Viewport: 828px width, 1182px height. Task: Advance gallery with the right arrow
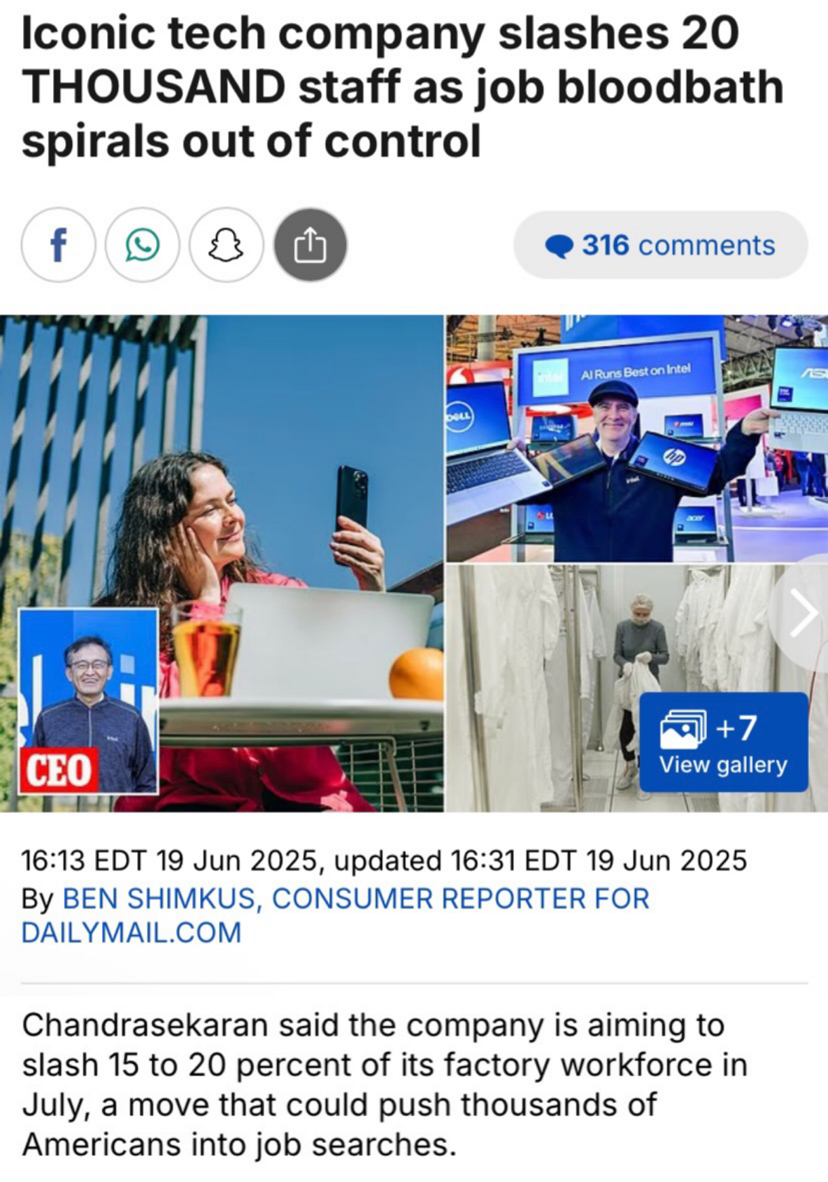click(x=804, y=613)
